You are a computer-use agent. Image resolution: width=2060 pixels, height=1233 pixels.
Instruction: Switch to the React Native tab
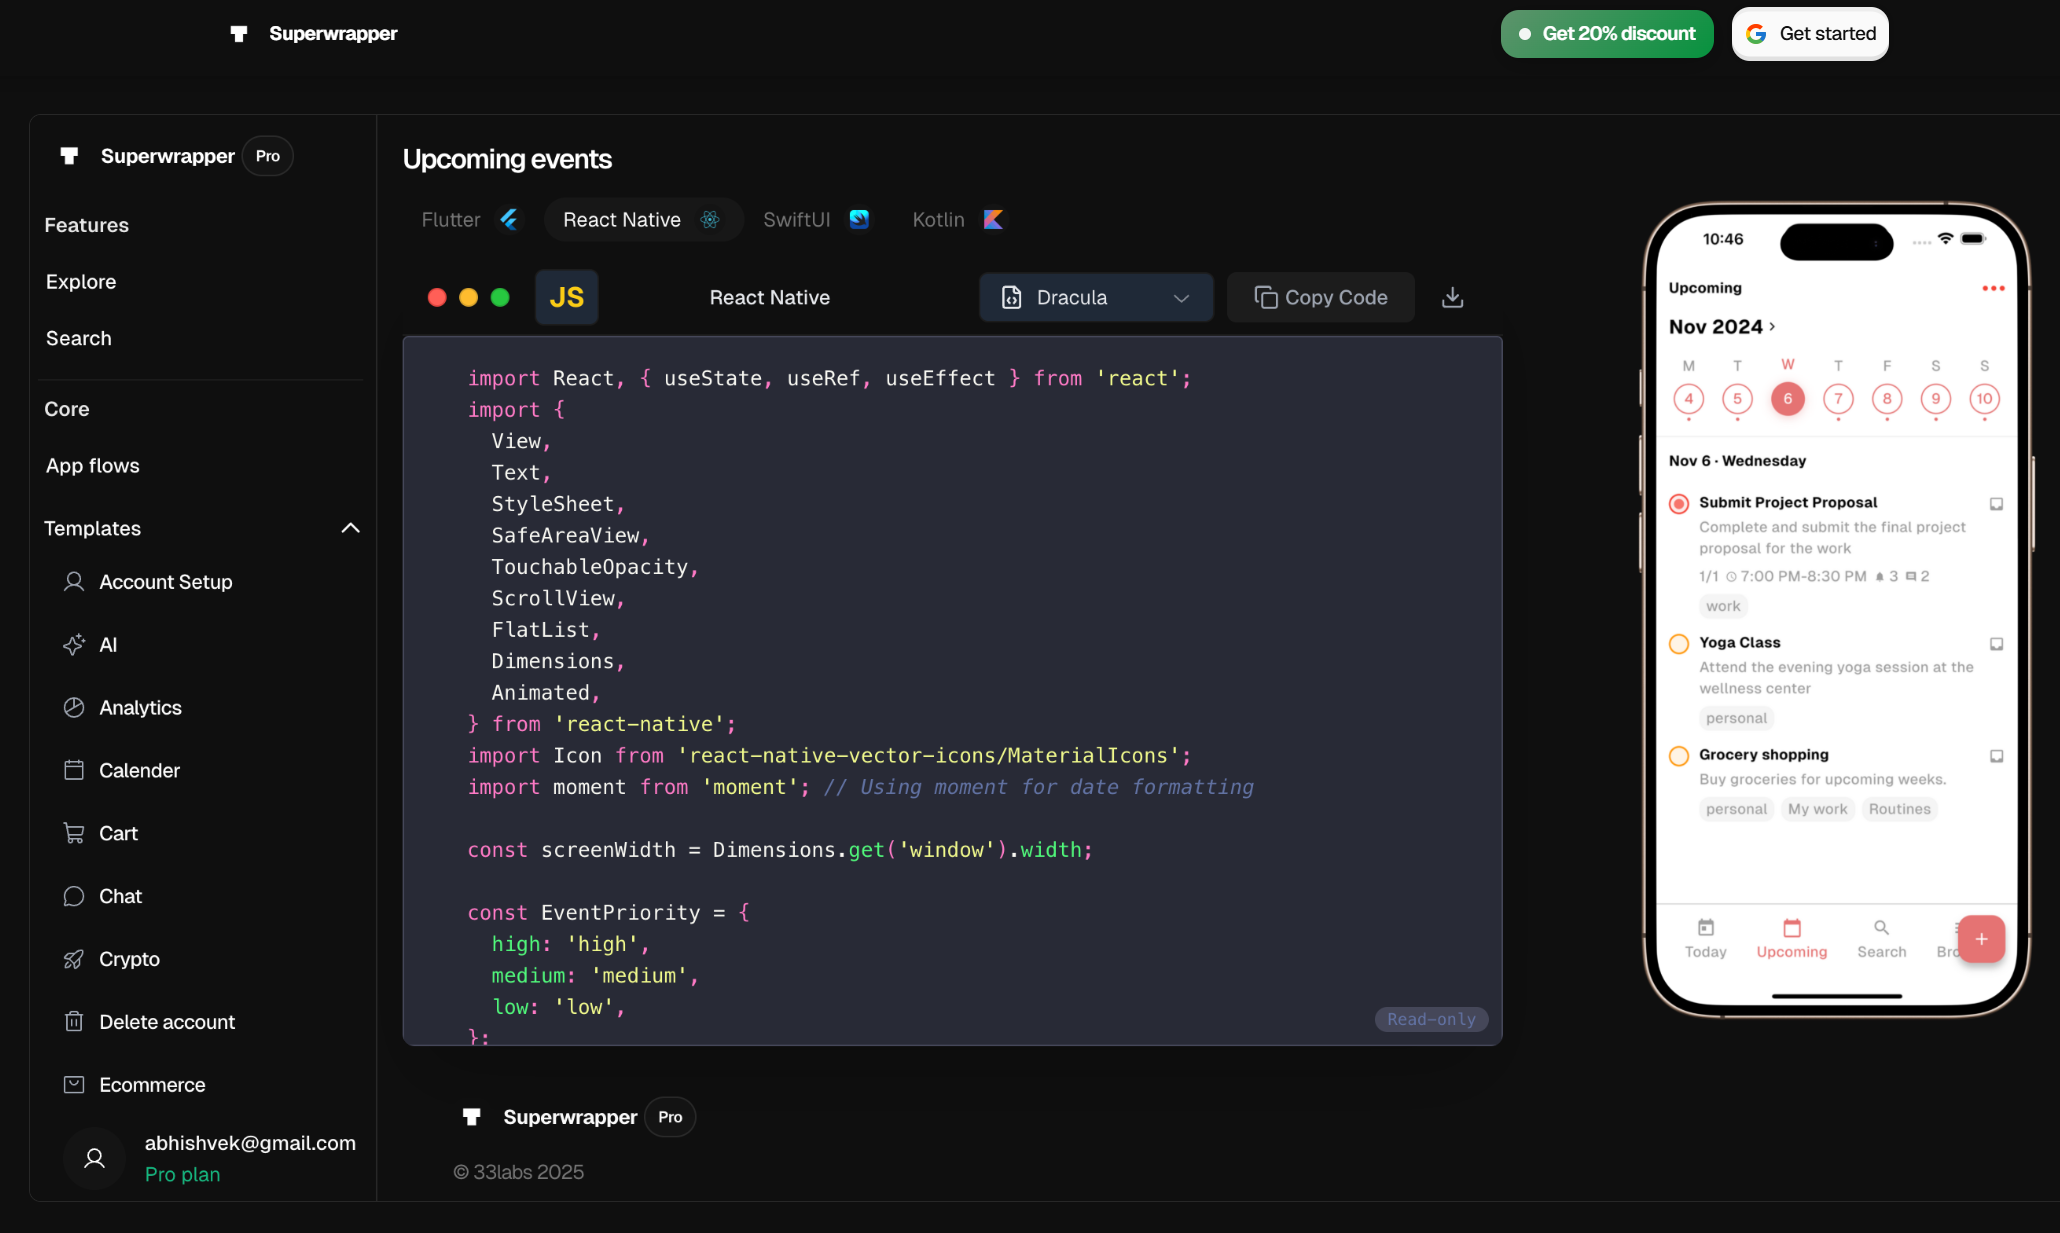click(643, 220)
